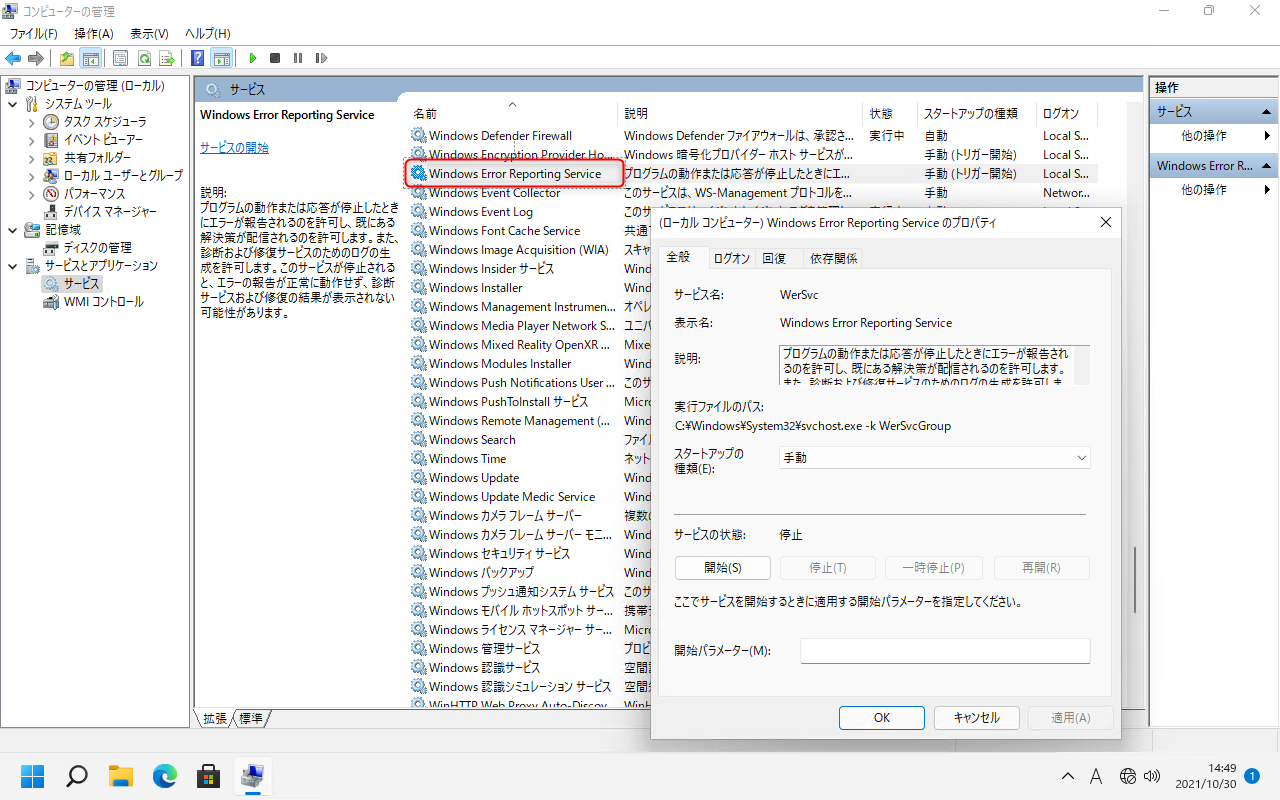
Task: Switch to the 標準 view tab
Action: pos(251,718)
